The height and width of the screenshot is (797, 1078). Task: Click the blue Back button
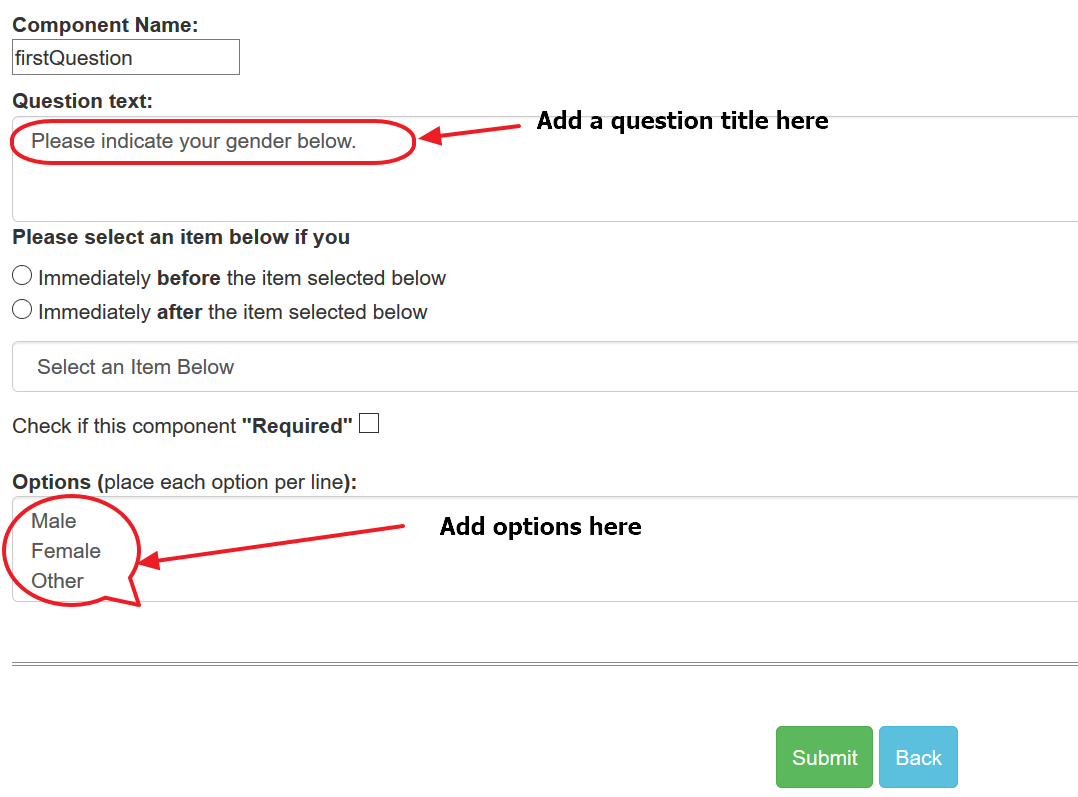[918, 757]
